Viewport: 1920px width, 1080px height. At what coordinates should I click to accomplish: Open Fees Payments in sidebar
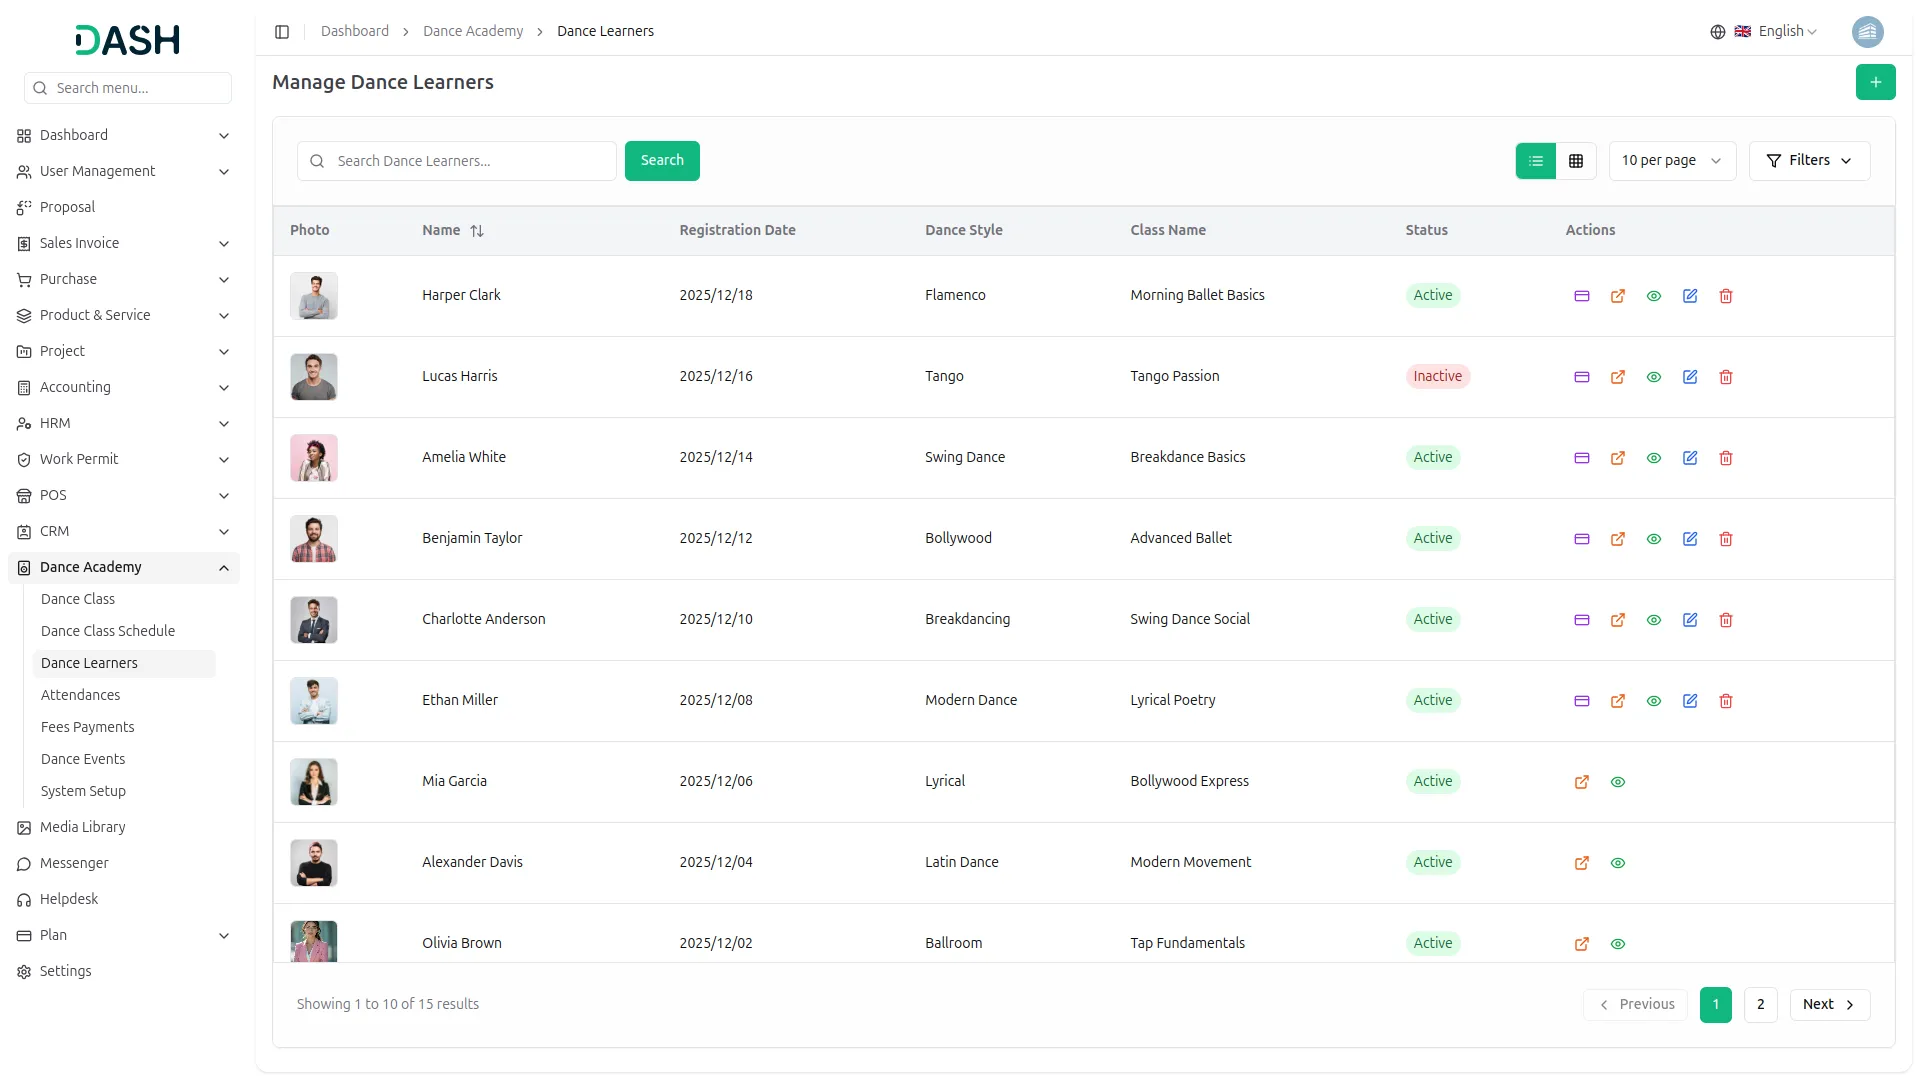point(87,727)
